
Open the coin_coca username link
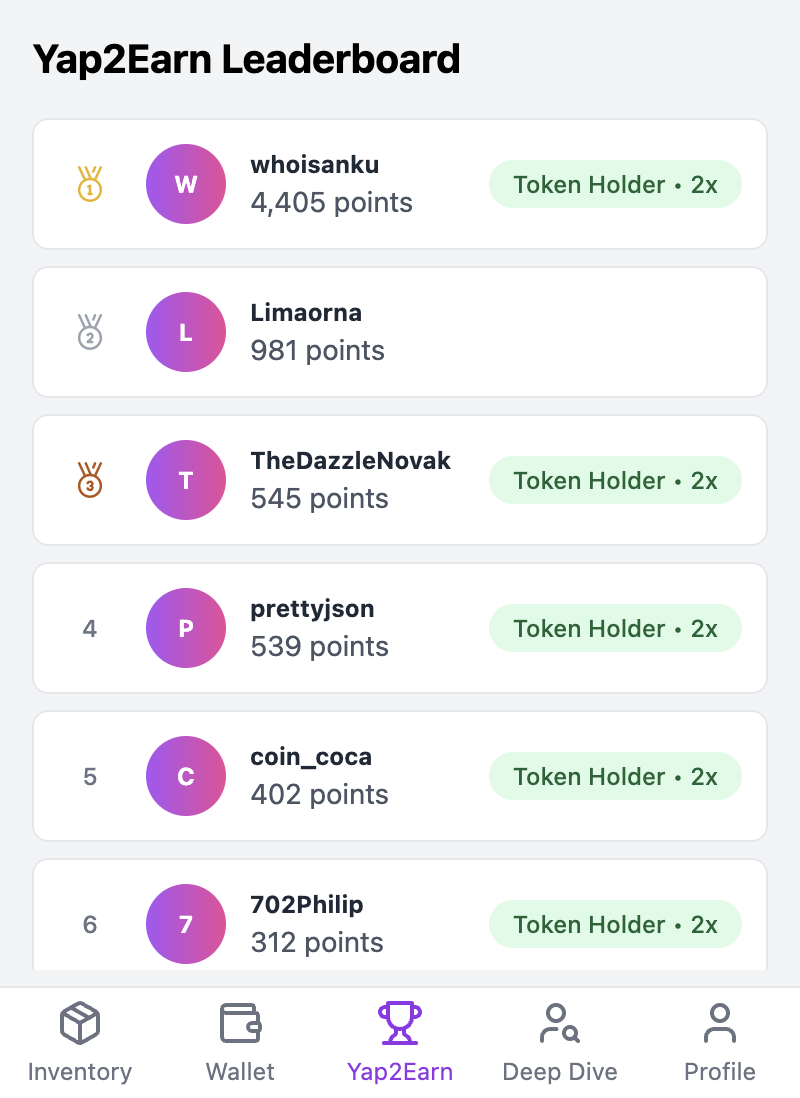click(311, 757)
